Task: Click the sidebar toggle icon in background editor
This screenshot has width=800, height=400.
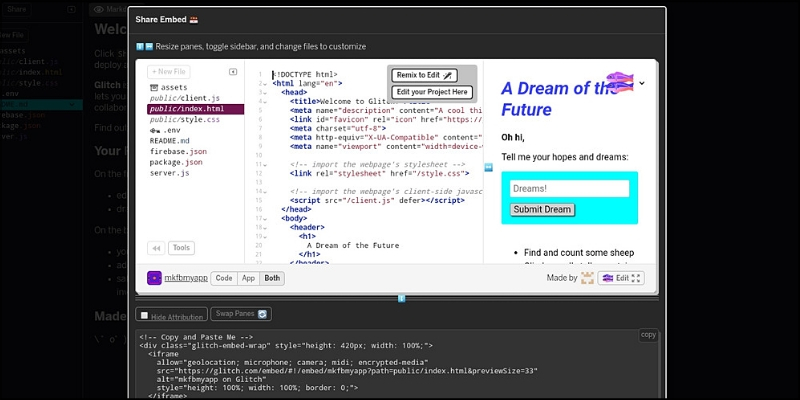Action: (71, 10)
